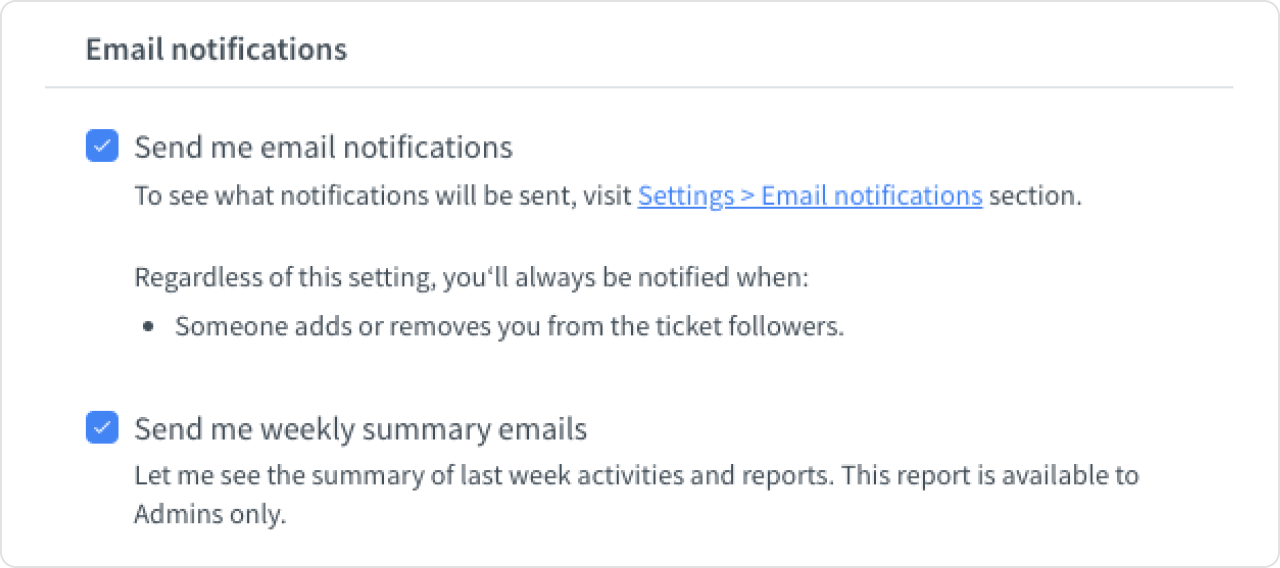Click the Email notifications section heading
1280x568 pixels.
click(216, 50)
